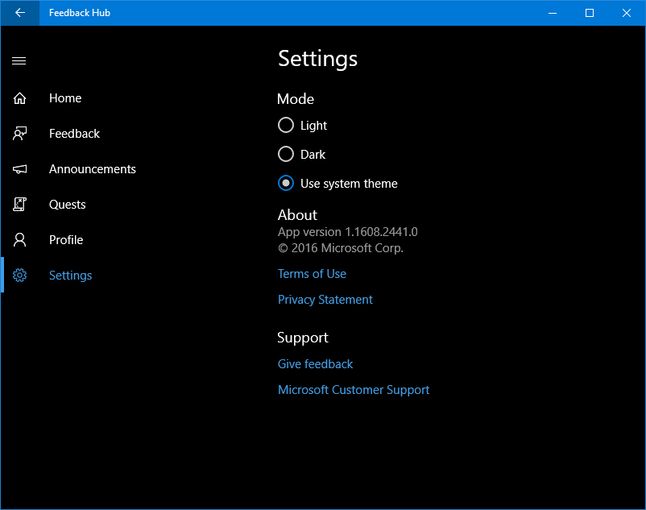Go to the Feedback section
This screenshot has height=510, width=646.
(74, 133)
